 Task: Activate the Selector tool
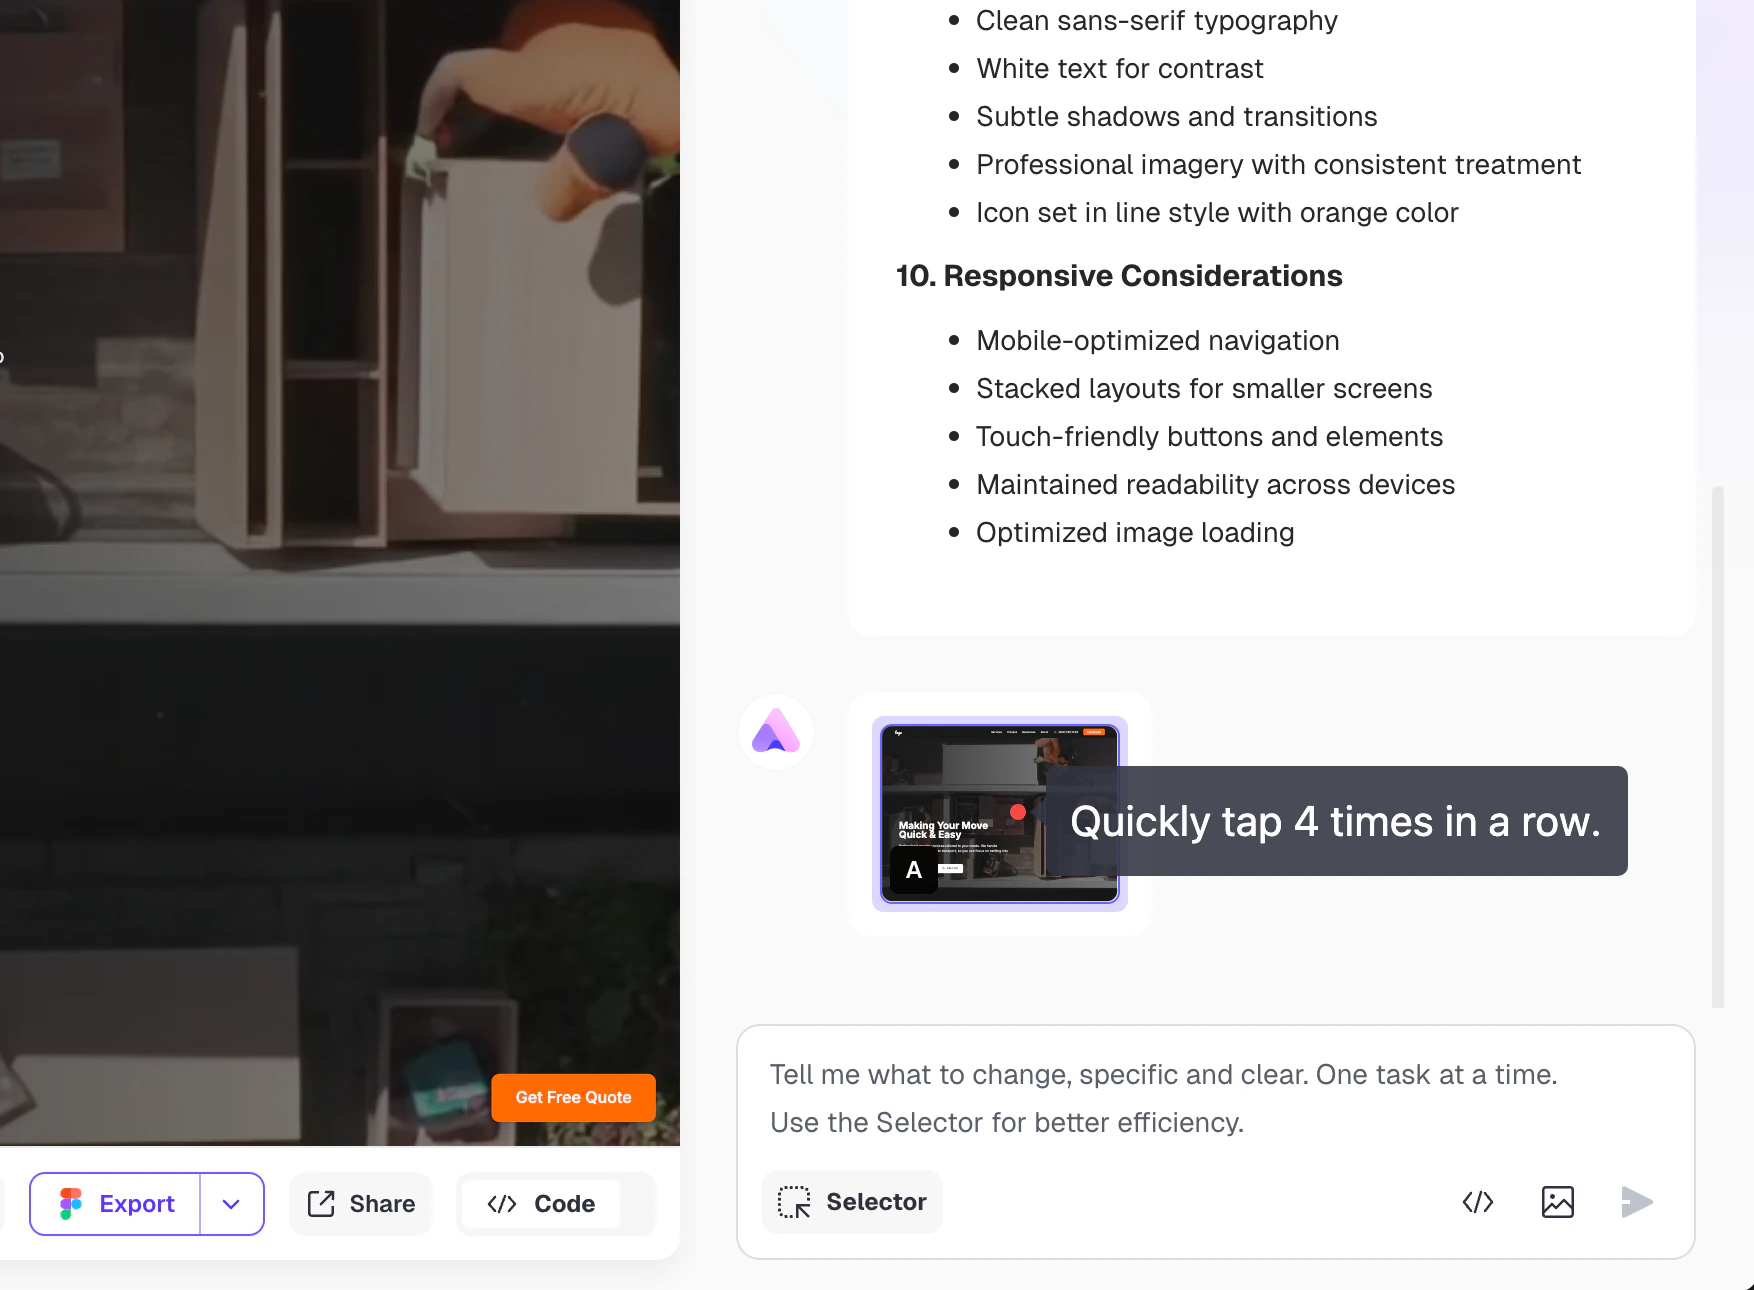[852, 1201]
